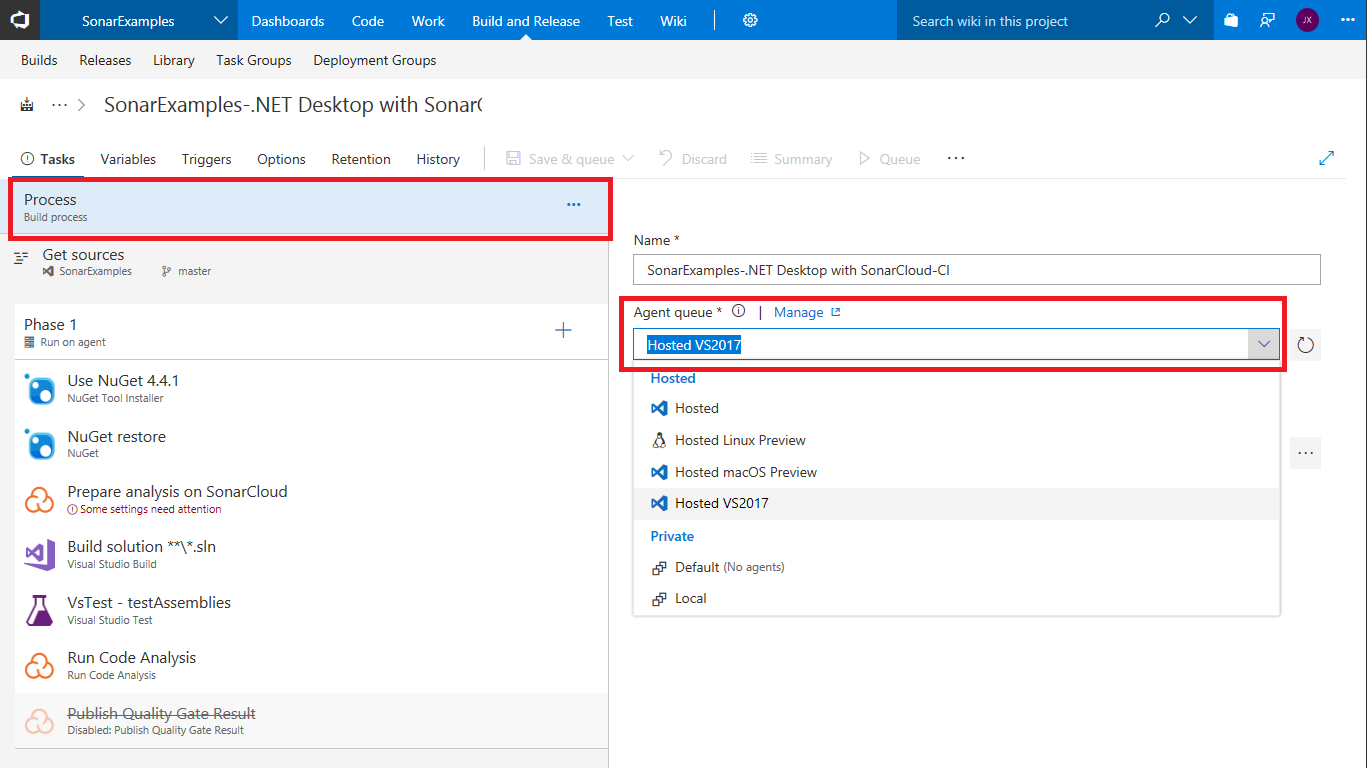The width and height of the screenshot is (1367, 768).
Task: Click the NuGet restore task icon
Action: pos(40,444)
